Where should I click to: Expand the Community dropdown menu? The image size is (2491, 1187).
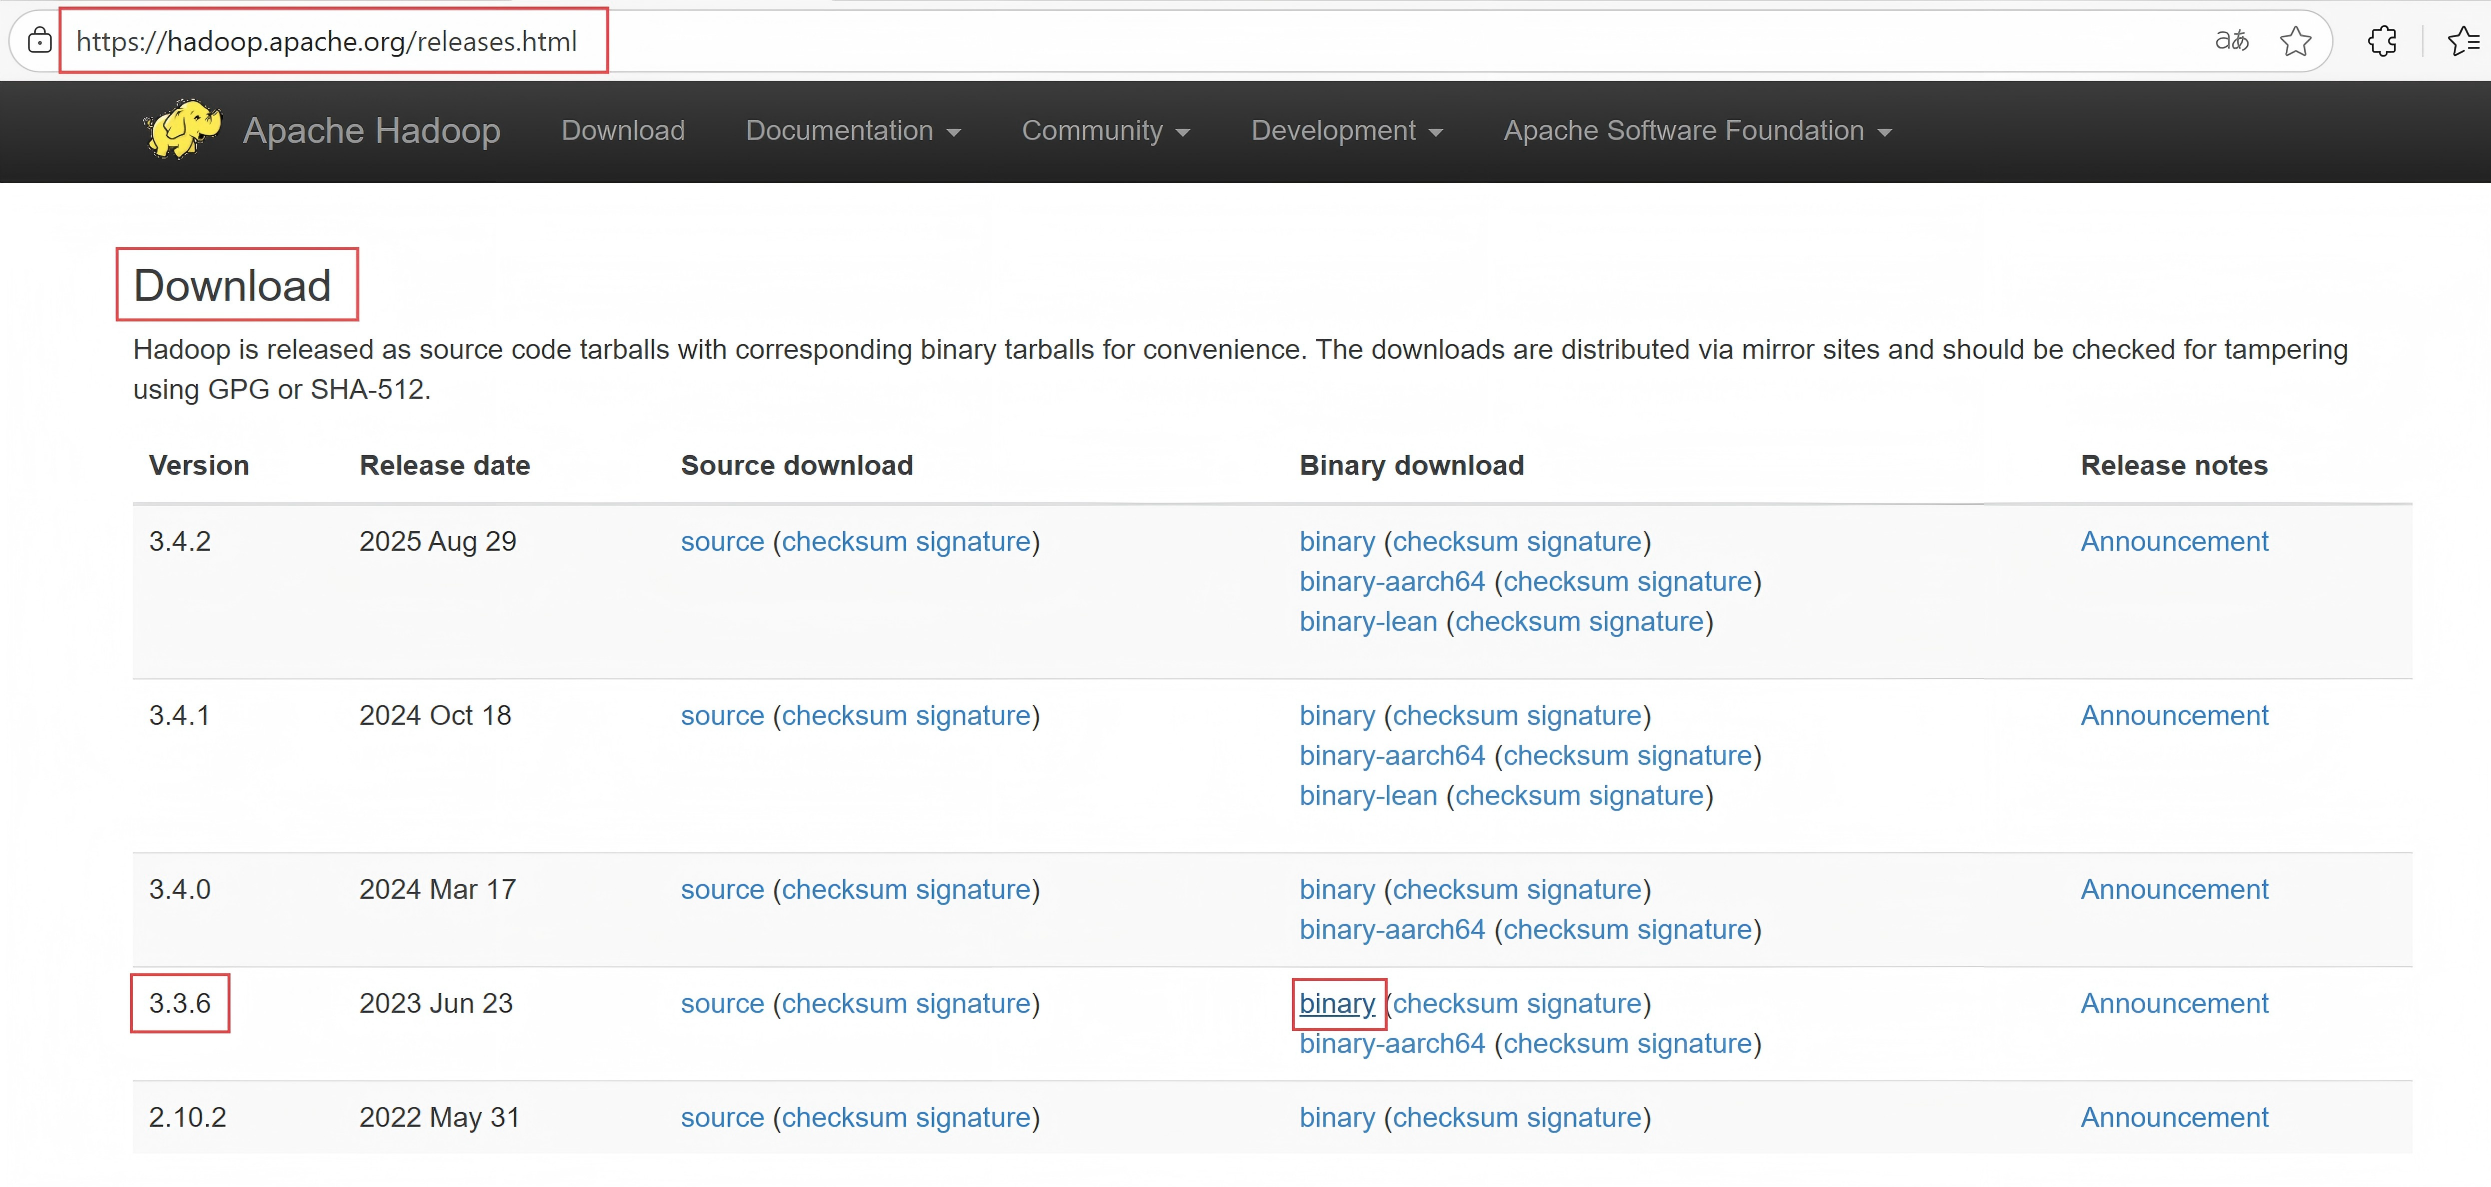1105,130
